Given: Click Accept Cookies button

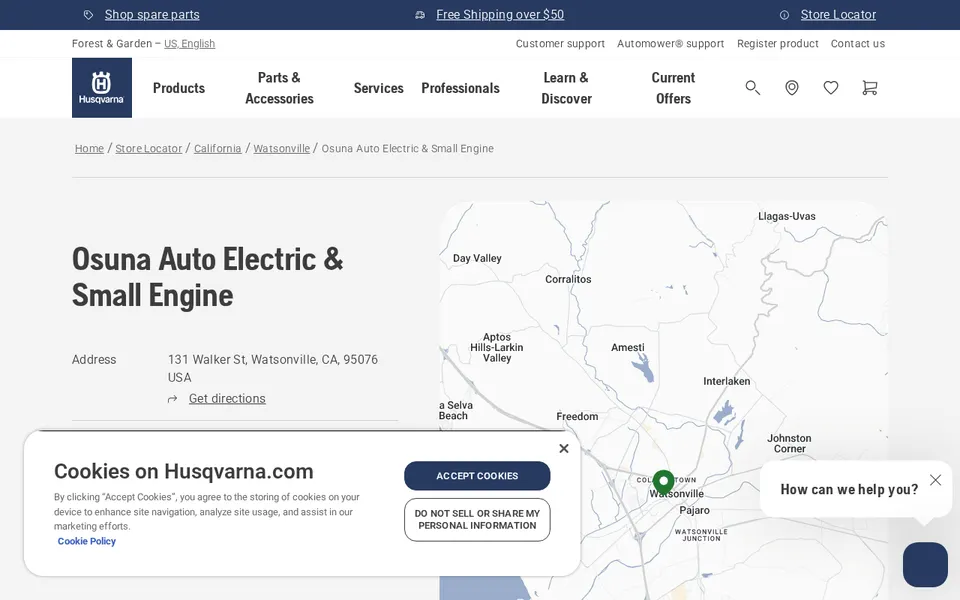Looking at the screenshot, I should (x=477, y=476).
